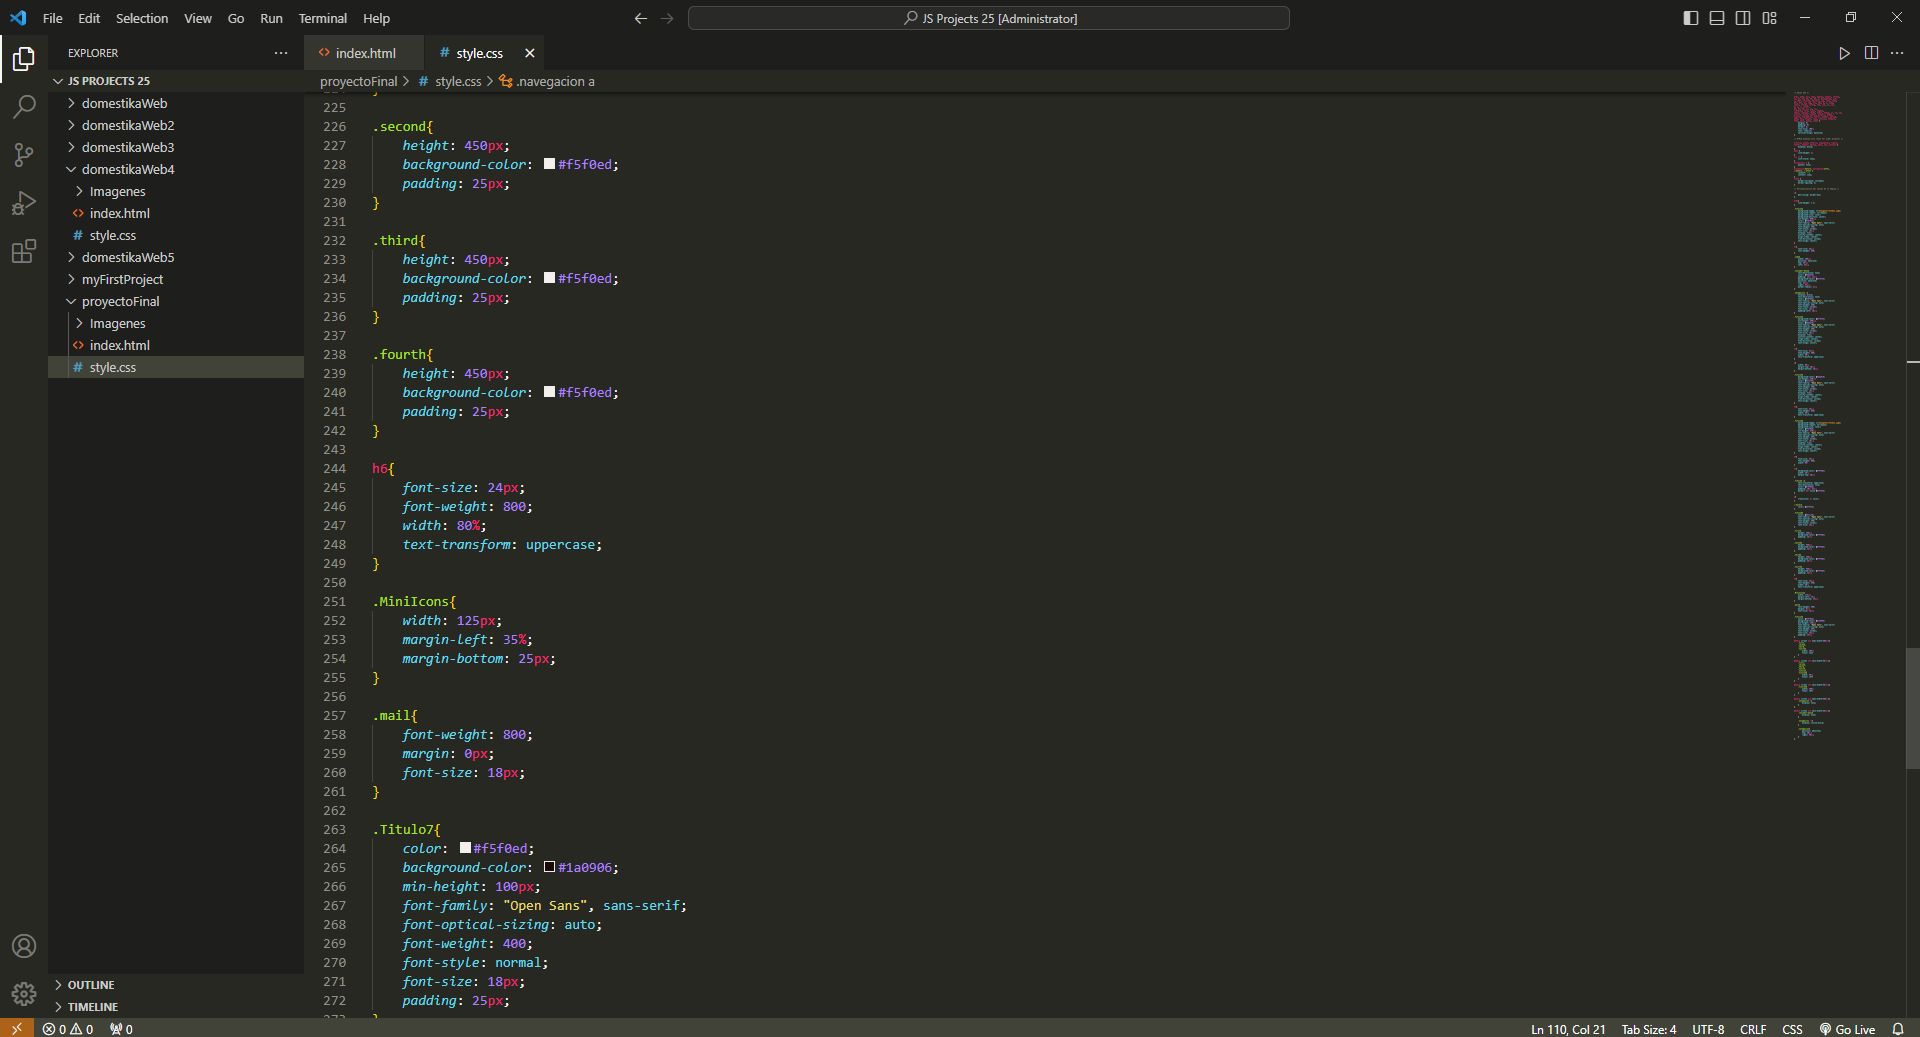Click Ln 110, Col 21 indicator
This screenshot has width=1920, height=1037.
point(1568,1029)
